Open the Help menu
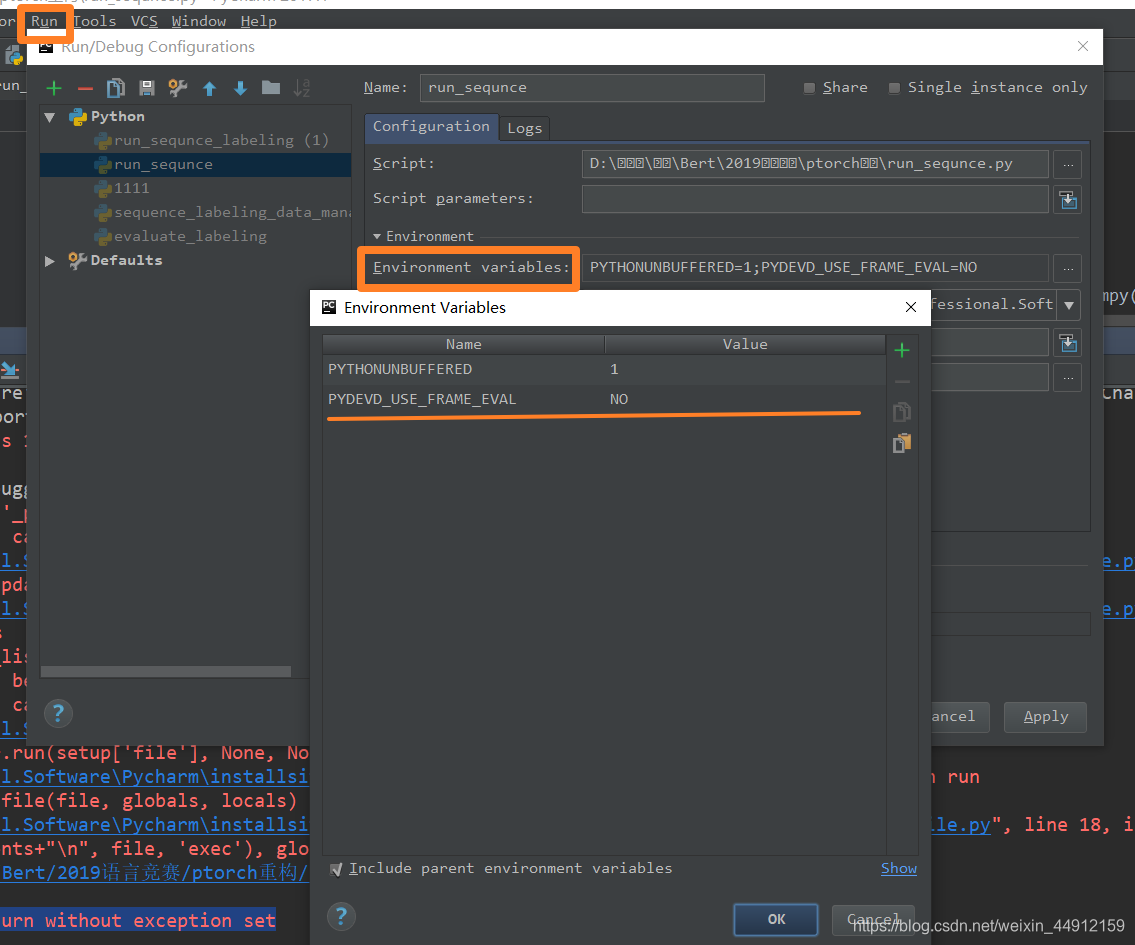Image resolution: width=1135 pixels, height=945 pixels. tap(258, 21)
